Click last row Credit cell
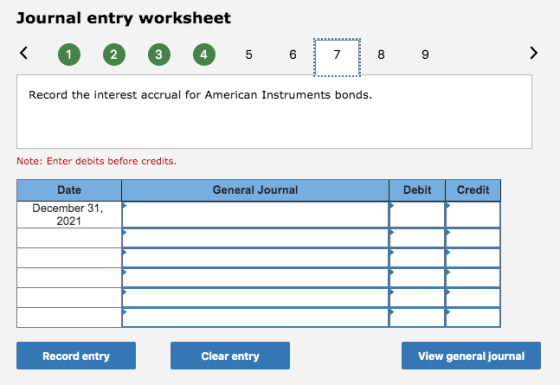The width and height of the screenshot is (560, 385). tap(473, 318)
